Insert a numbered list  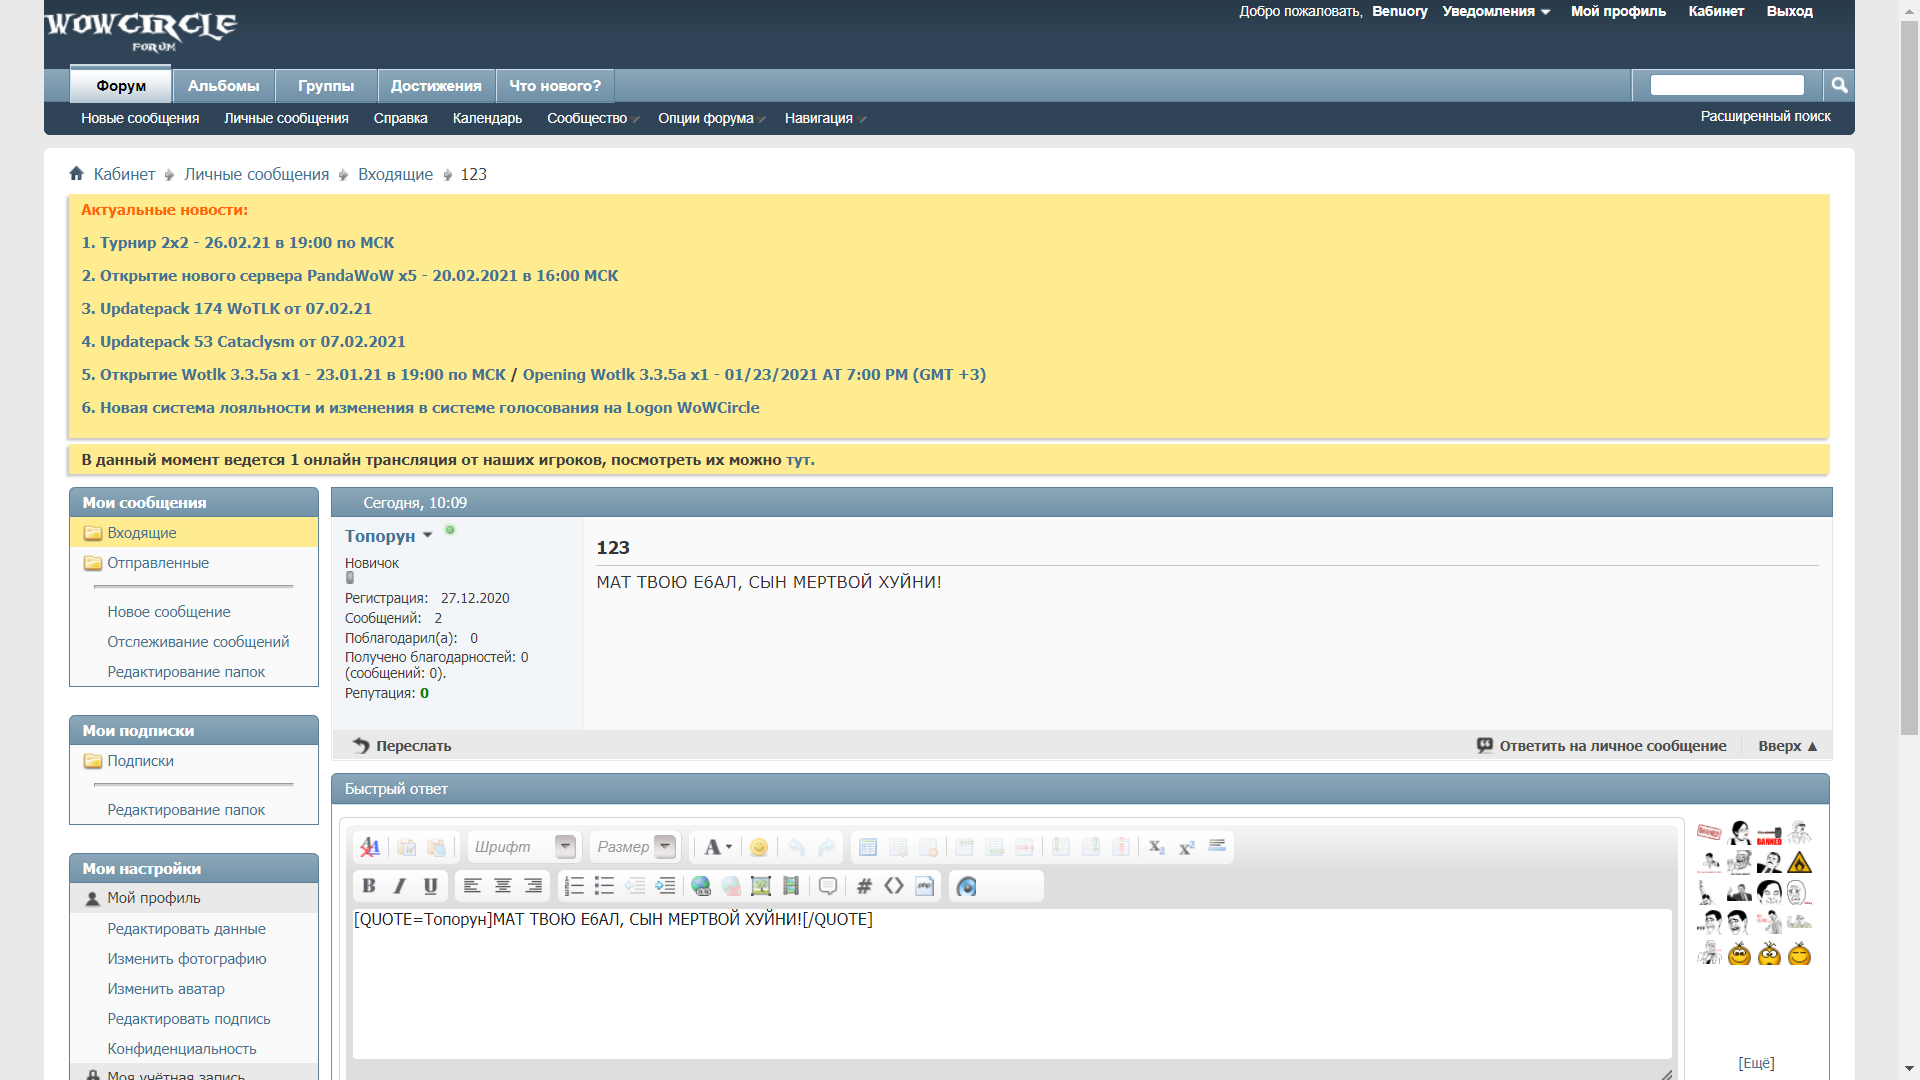[574, 886]
